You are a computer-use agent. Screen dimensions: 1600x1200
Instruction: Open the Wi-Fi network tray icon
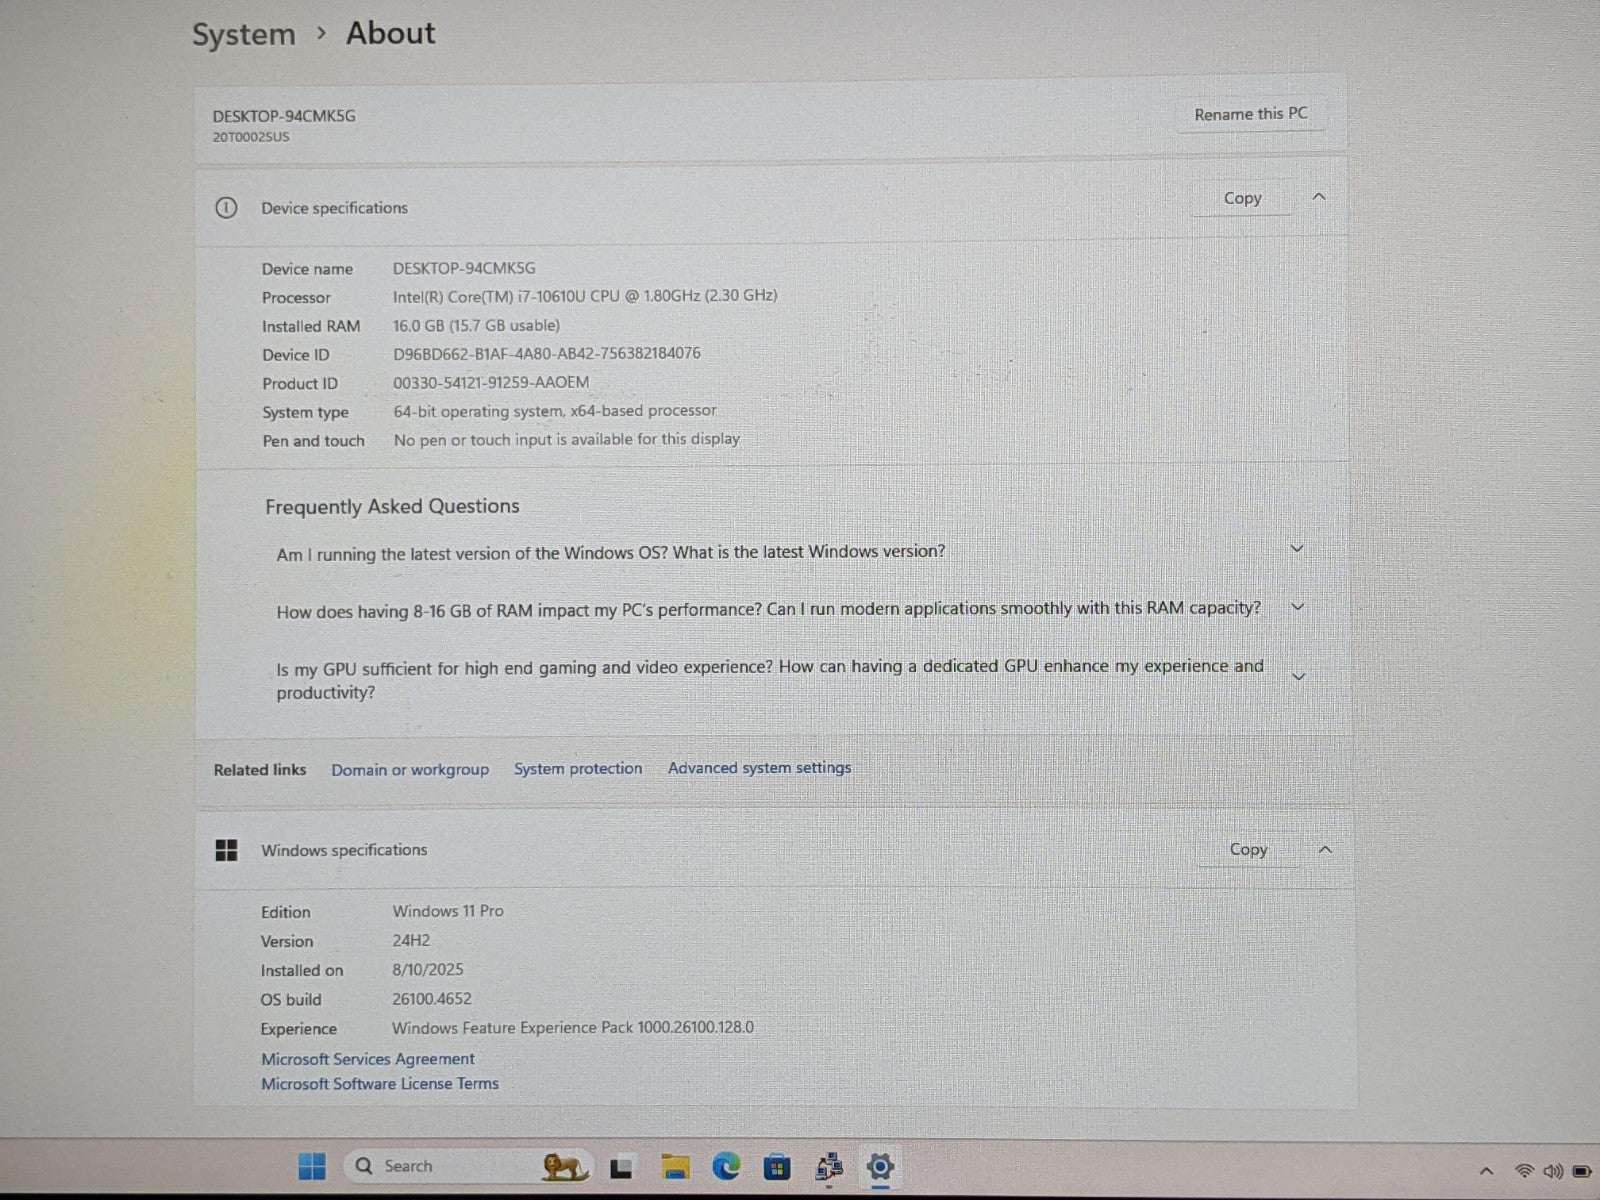(x=1524, y=1170)
